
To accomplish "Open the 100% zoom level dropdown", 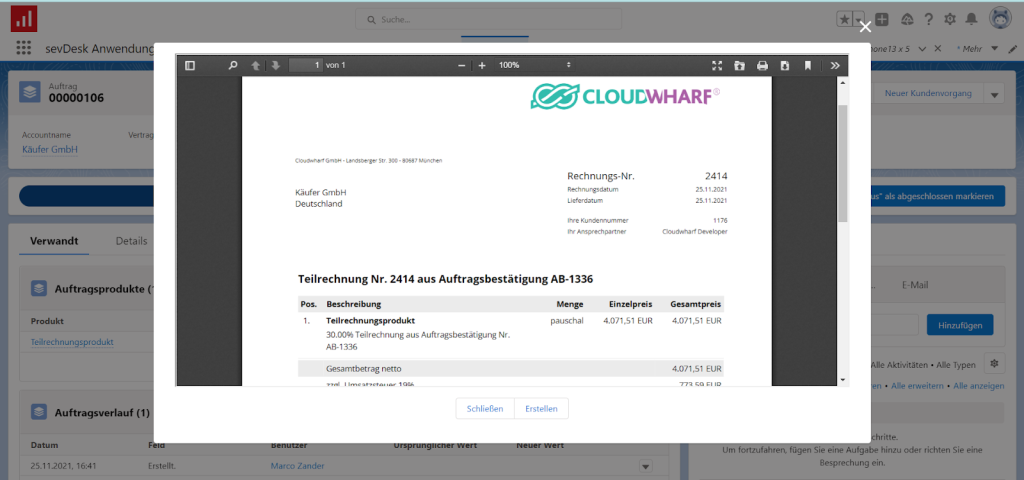I will pos(535,66).
